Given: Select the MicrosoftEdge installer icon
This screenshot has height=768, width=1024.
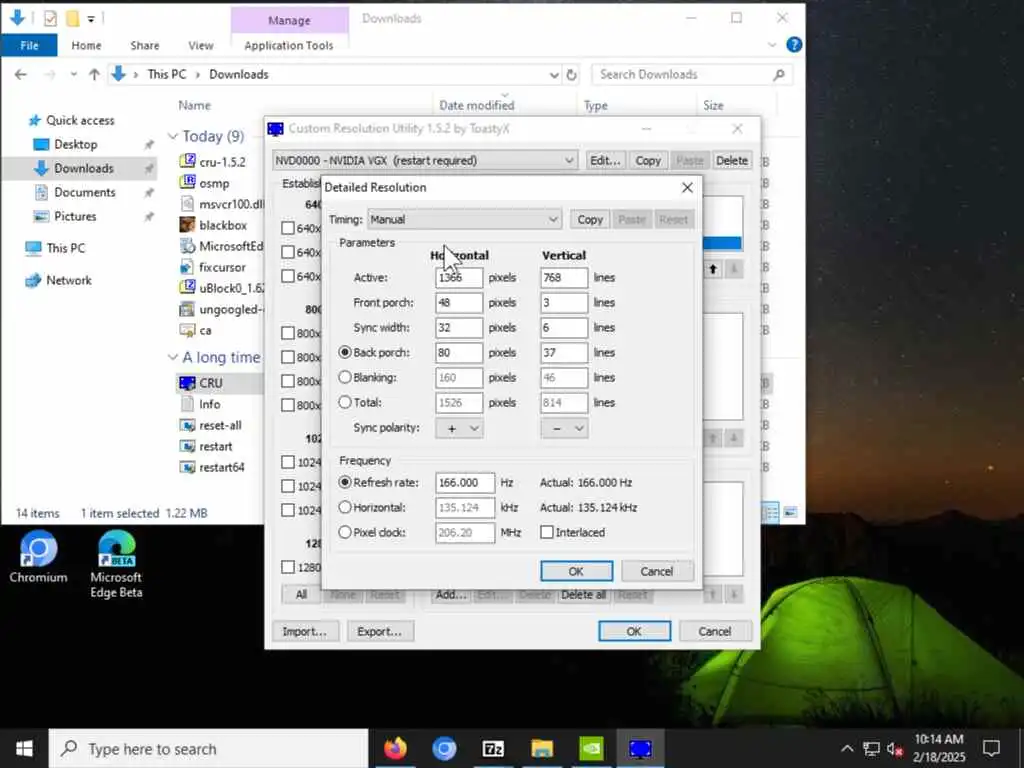Looking at the screenshot, I should point(187,246).
